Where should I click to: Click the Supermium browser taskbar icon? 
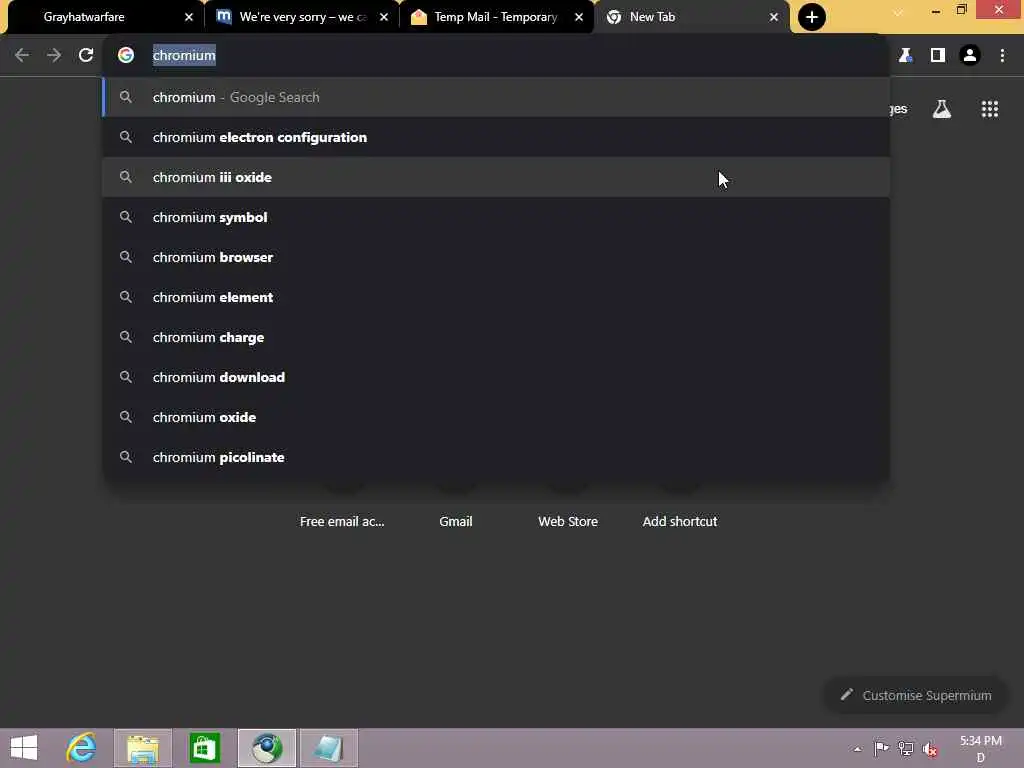[267, 748]
